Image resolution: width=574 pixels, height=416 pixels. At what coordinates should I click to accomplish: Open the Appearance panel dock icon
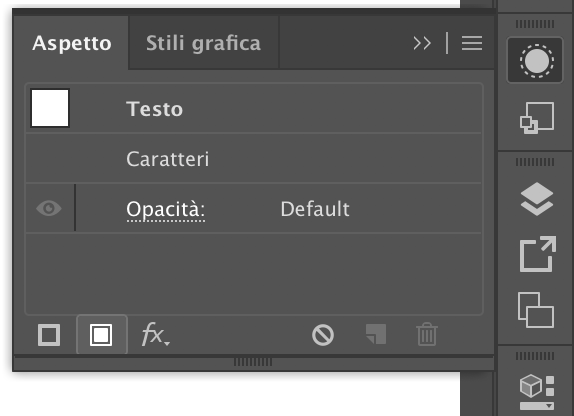tap(535, 60)
